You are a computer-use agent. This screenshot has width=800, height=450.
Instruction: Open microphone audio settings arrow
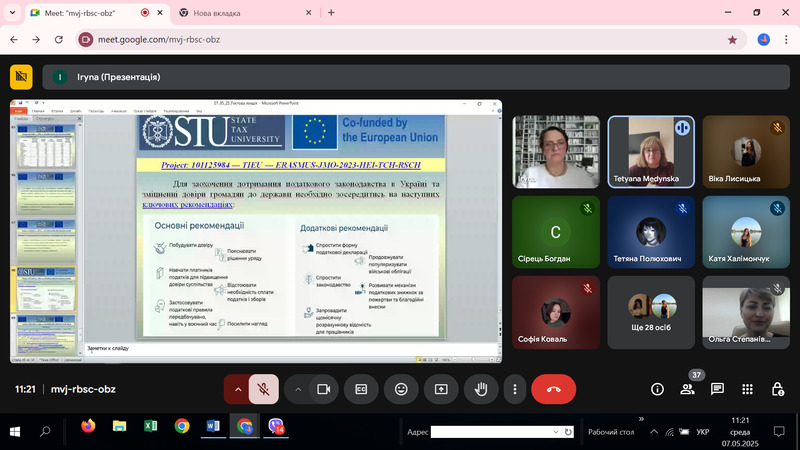pyautogui.click(x=238, y=389)
